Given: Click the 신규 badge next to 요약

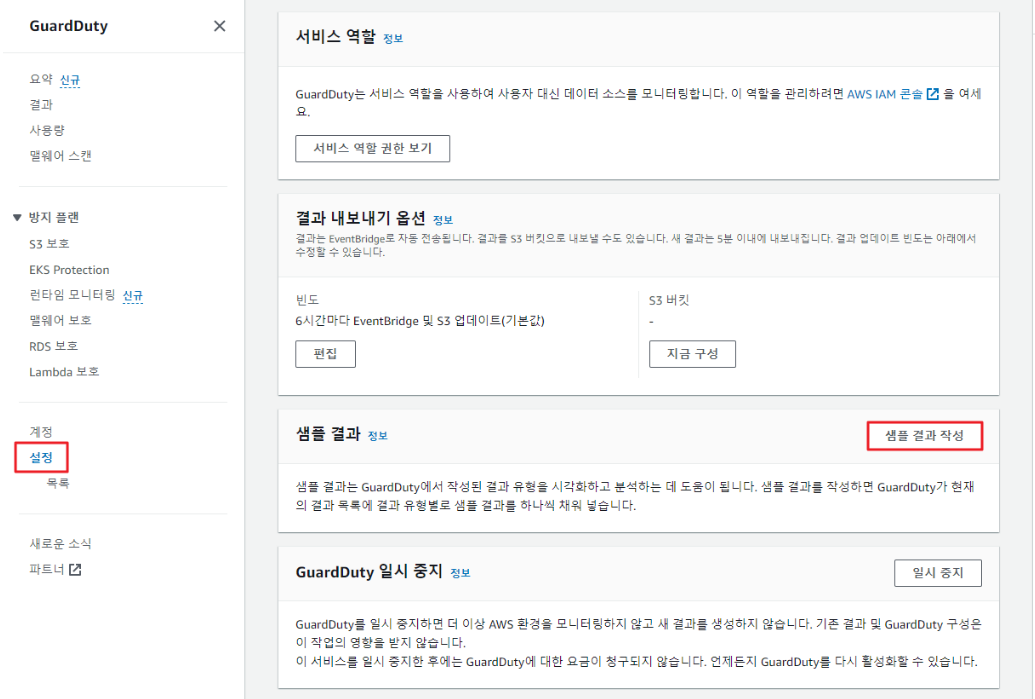Looking at the screenshot, I should (69, 80).
